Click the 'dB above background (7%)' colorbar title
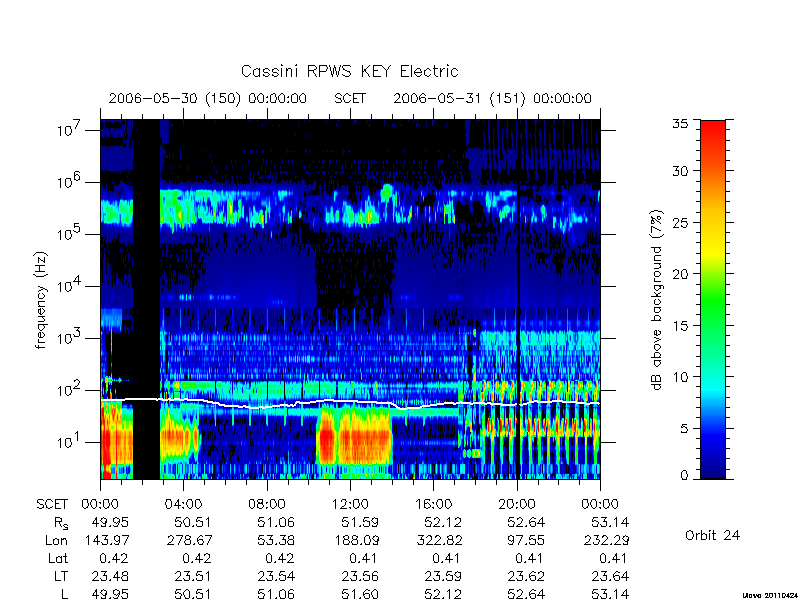This screenshot has height=600, width=800. tap(657, 300)
